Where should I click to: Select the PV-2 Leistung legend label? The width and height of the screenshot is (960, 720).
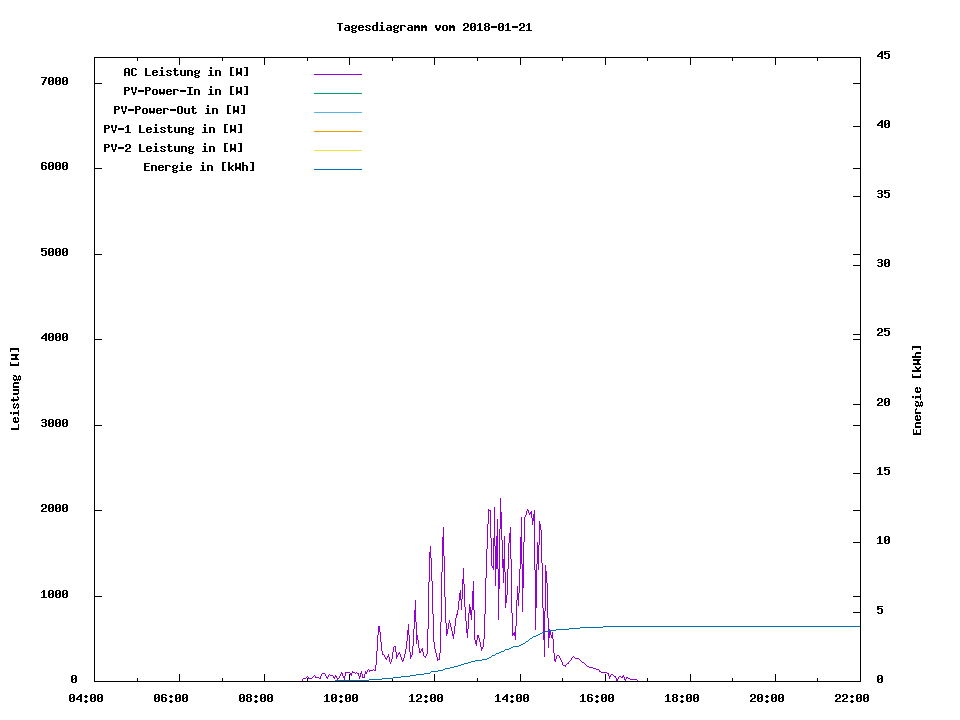[173, 148]
